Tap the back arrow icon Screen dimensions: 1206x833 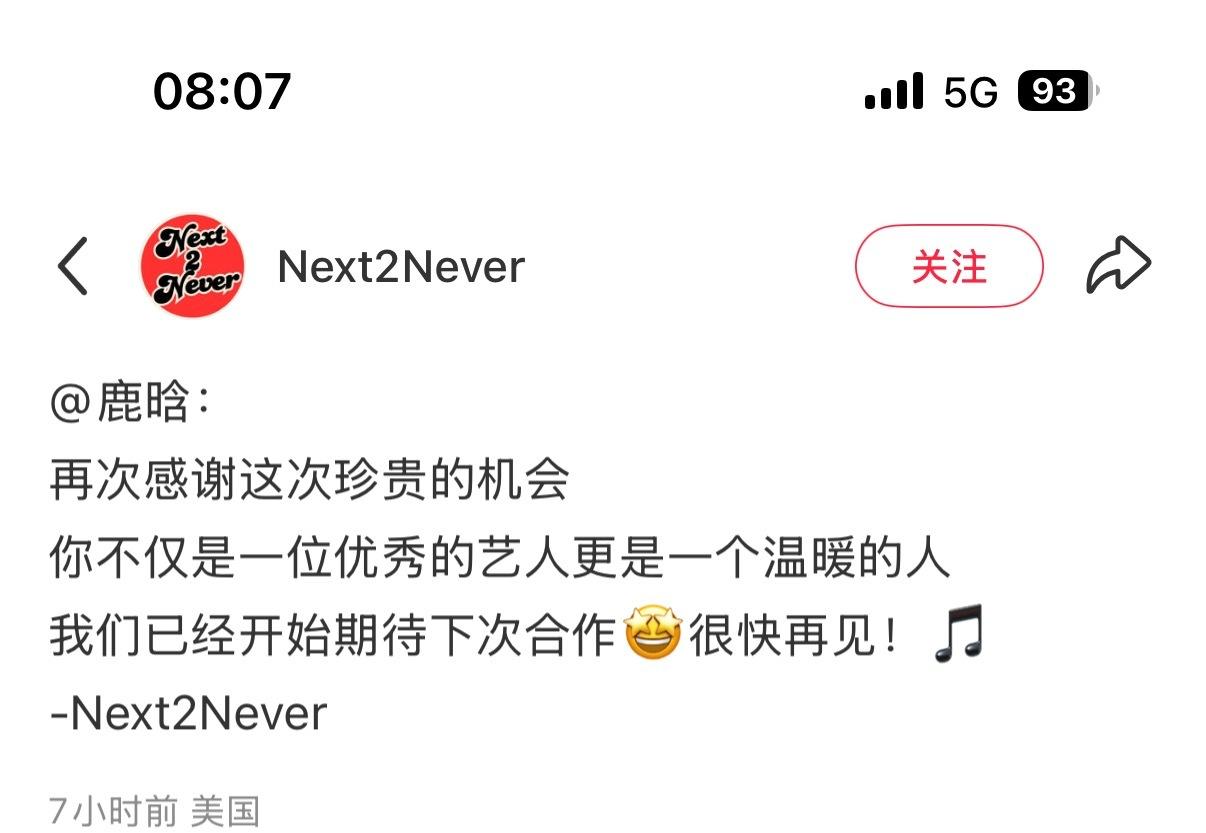pyautogui.click(x=73, y=266)
